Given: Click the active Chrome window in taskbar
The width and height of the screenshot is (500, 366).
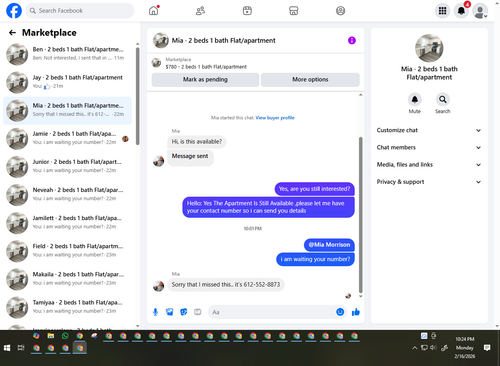Looking at the screenshot, I should coord(80,348).
